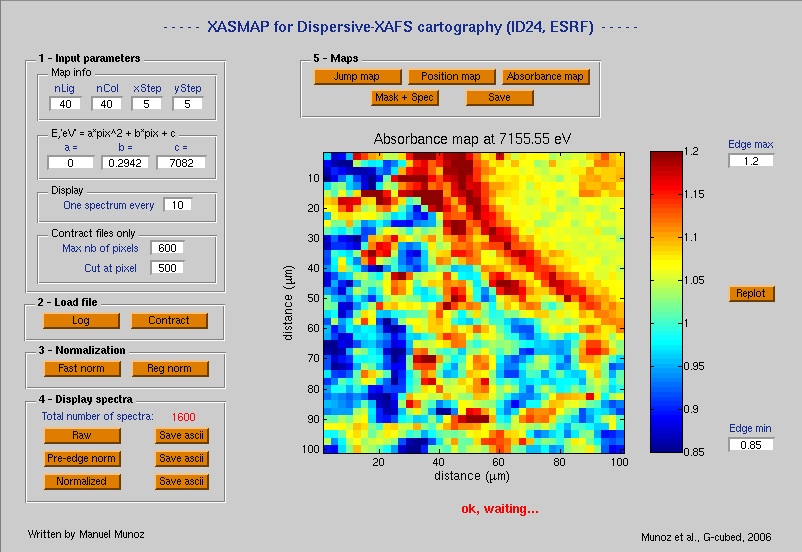The image size is (802, 552).
Task: Click Save in the Maps panel
Action: coord(499,98)
